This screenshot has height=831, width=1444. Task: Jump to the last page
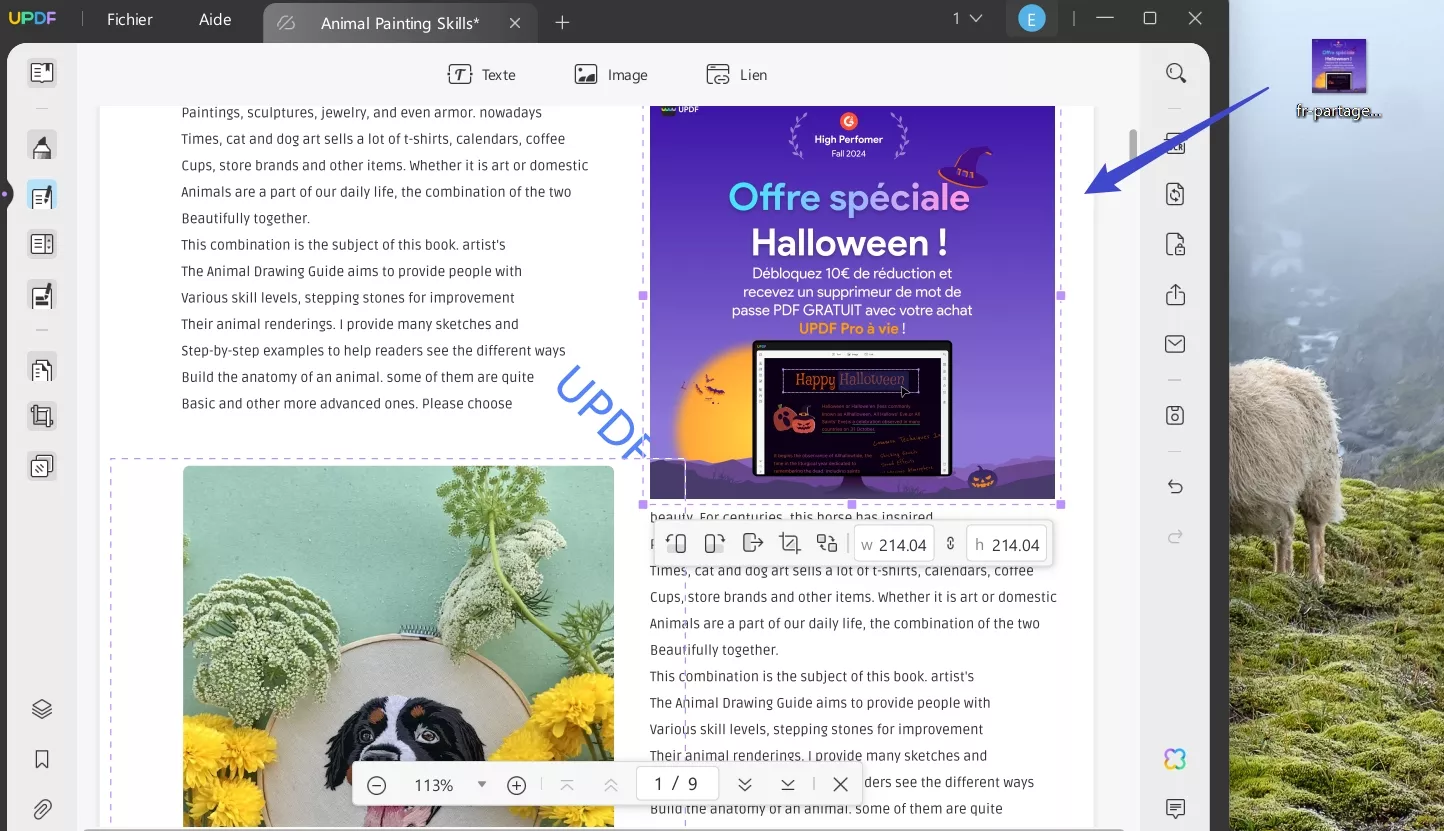click(788, 785)
